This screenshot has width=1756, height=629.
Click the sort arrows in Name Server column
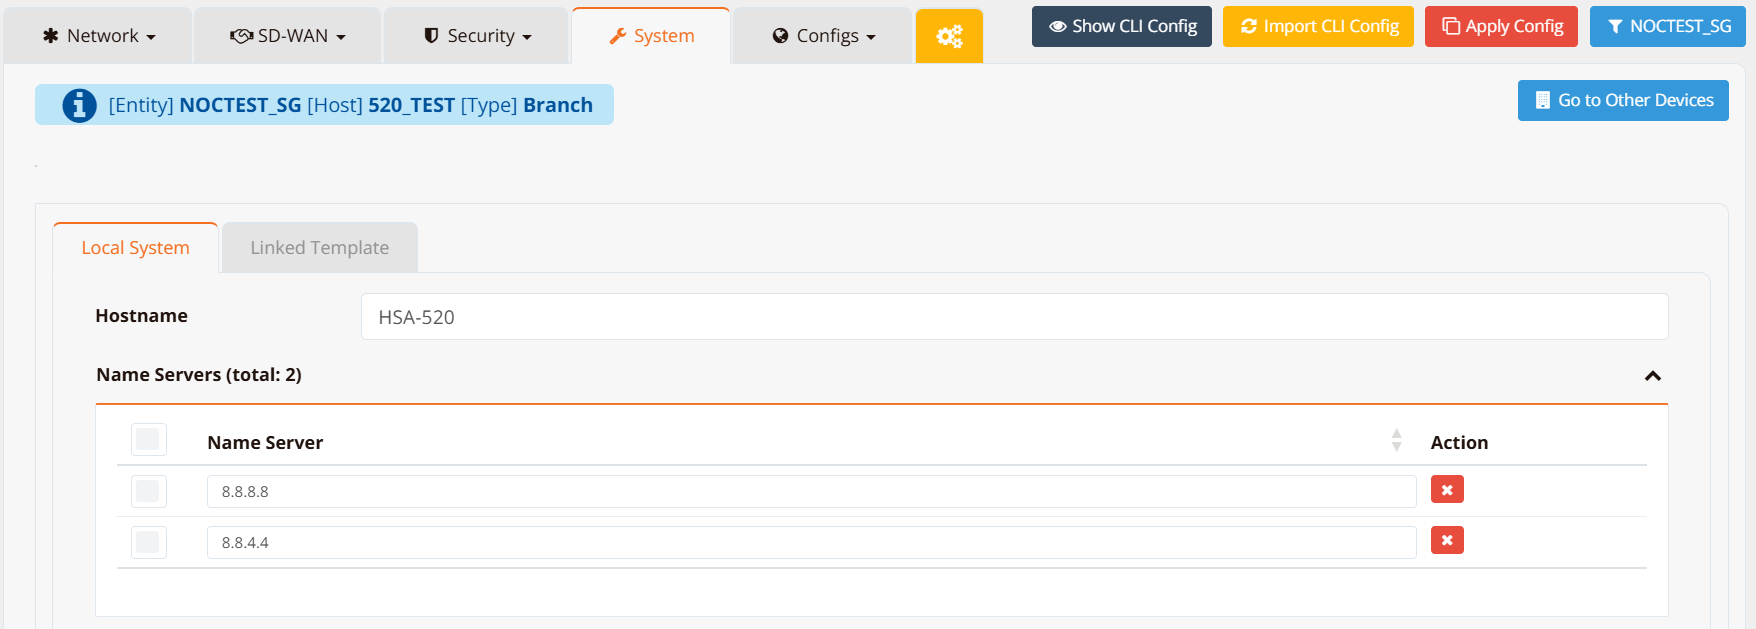pos(1396,441)
